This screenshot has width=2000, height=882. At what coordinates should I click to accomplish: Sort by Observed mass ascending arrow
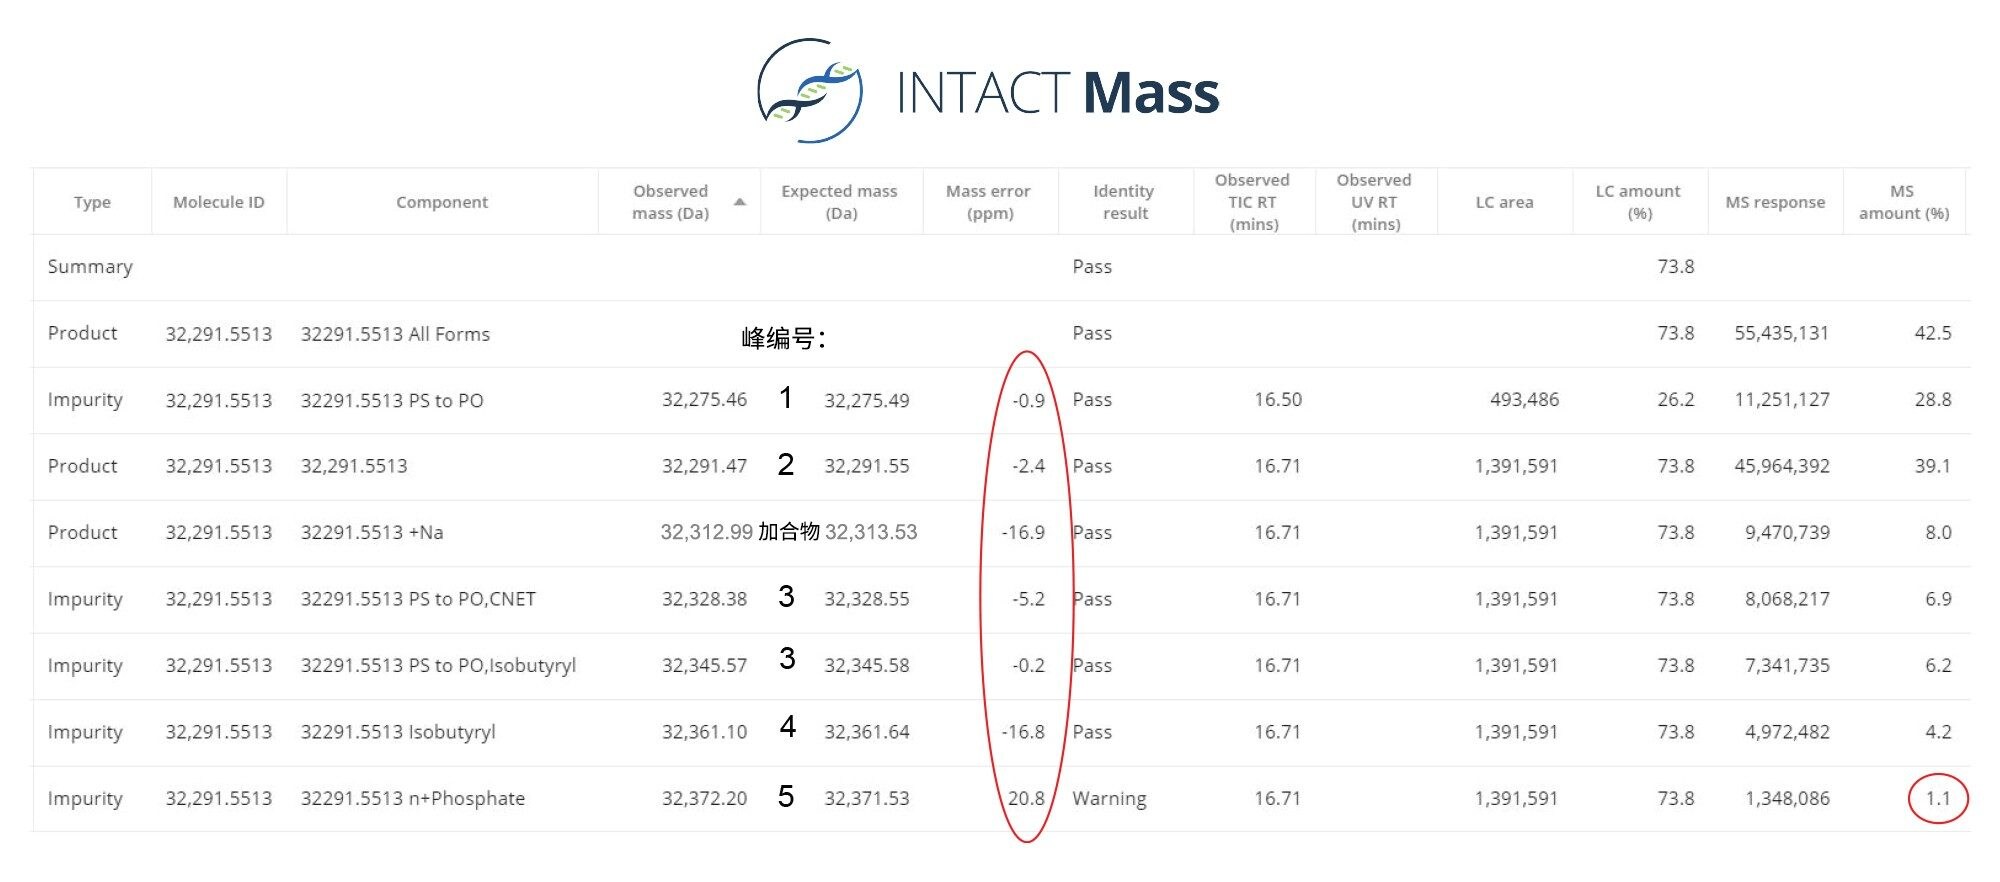pyautogui.click(x=740, y=202)
